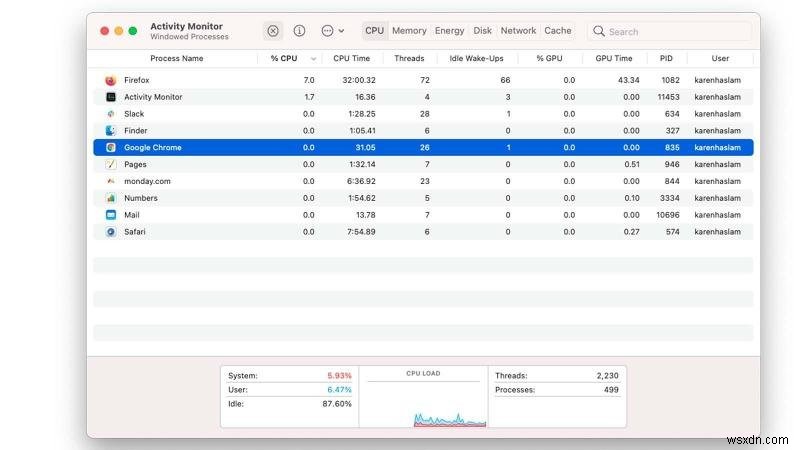Image resolution: width=800 pixels, height=450 pixels.
Task: Click the Activity Monitor app icon in list
Action: tap(111, 97)
